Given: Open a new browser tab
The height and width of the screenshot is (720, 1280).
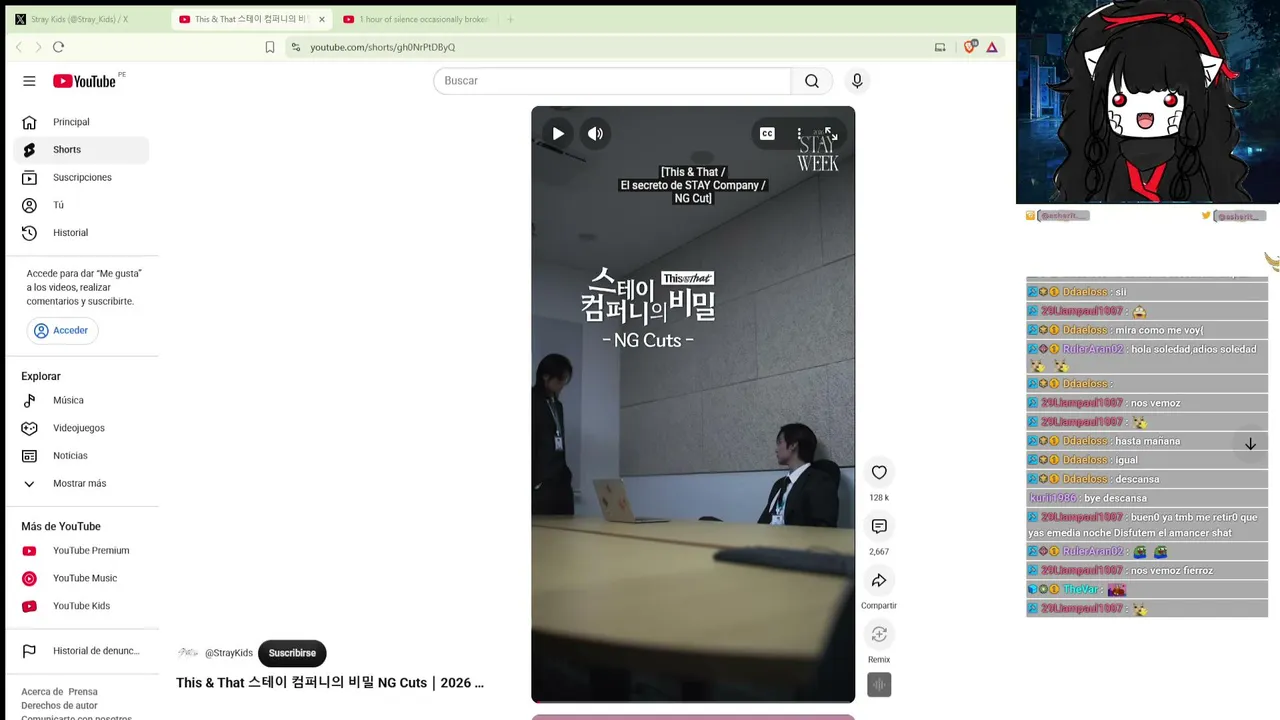Looking at the screenshot, I should [x=510, y=19].
